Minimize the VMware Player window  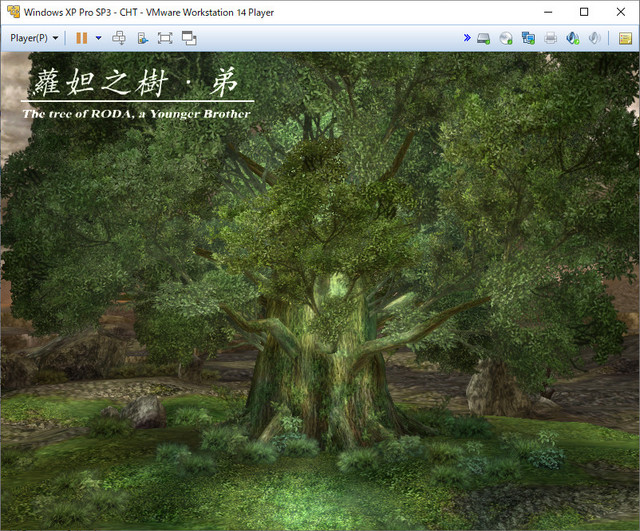[548, 12]
